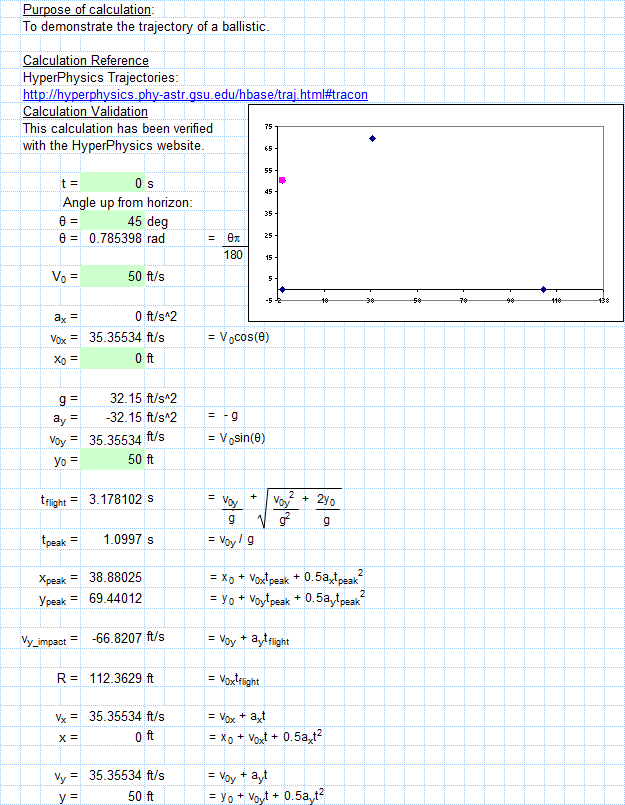Select the 'Calculation Validation' heading

click(x=85, y=111)
